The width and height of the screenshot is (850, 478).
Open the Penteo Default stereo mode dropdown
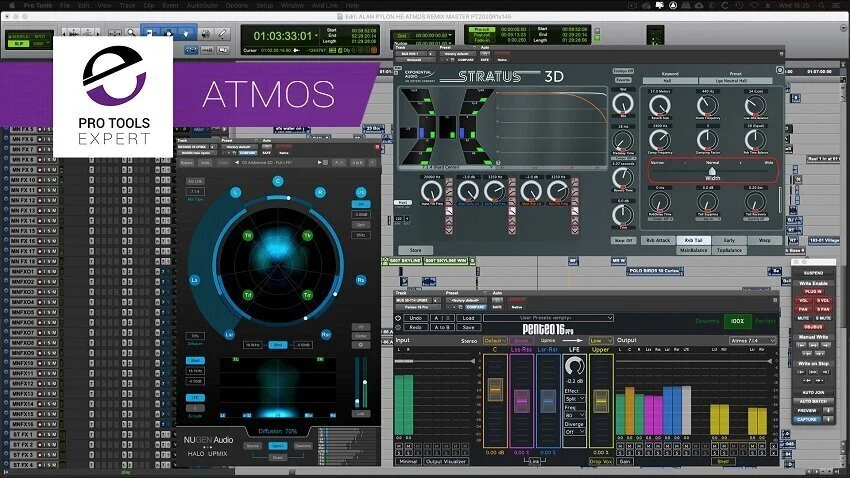click(495, 340)
